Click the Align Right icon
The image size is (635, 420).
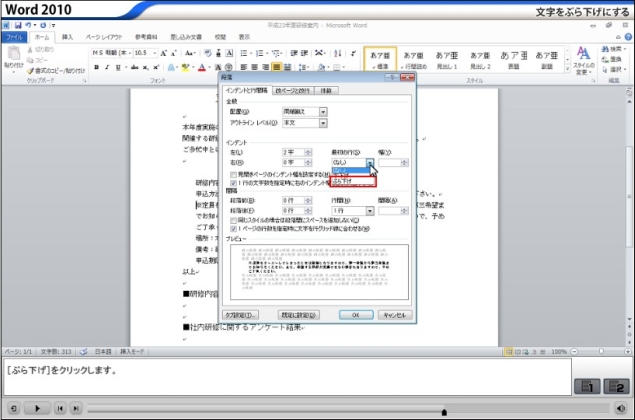[266, 67]
